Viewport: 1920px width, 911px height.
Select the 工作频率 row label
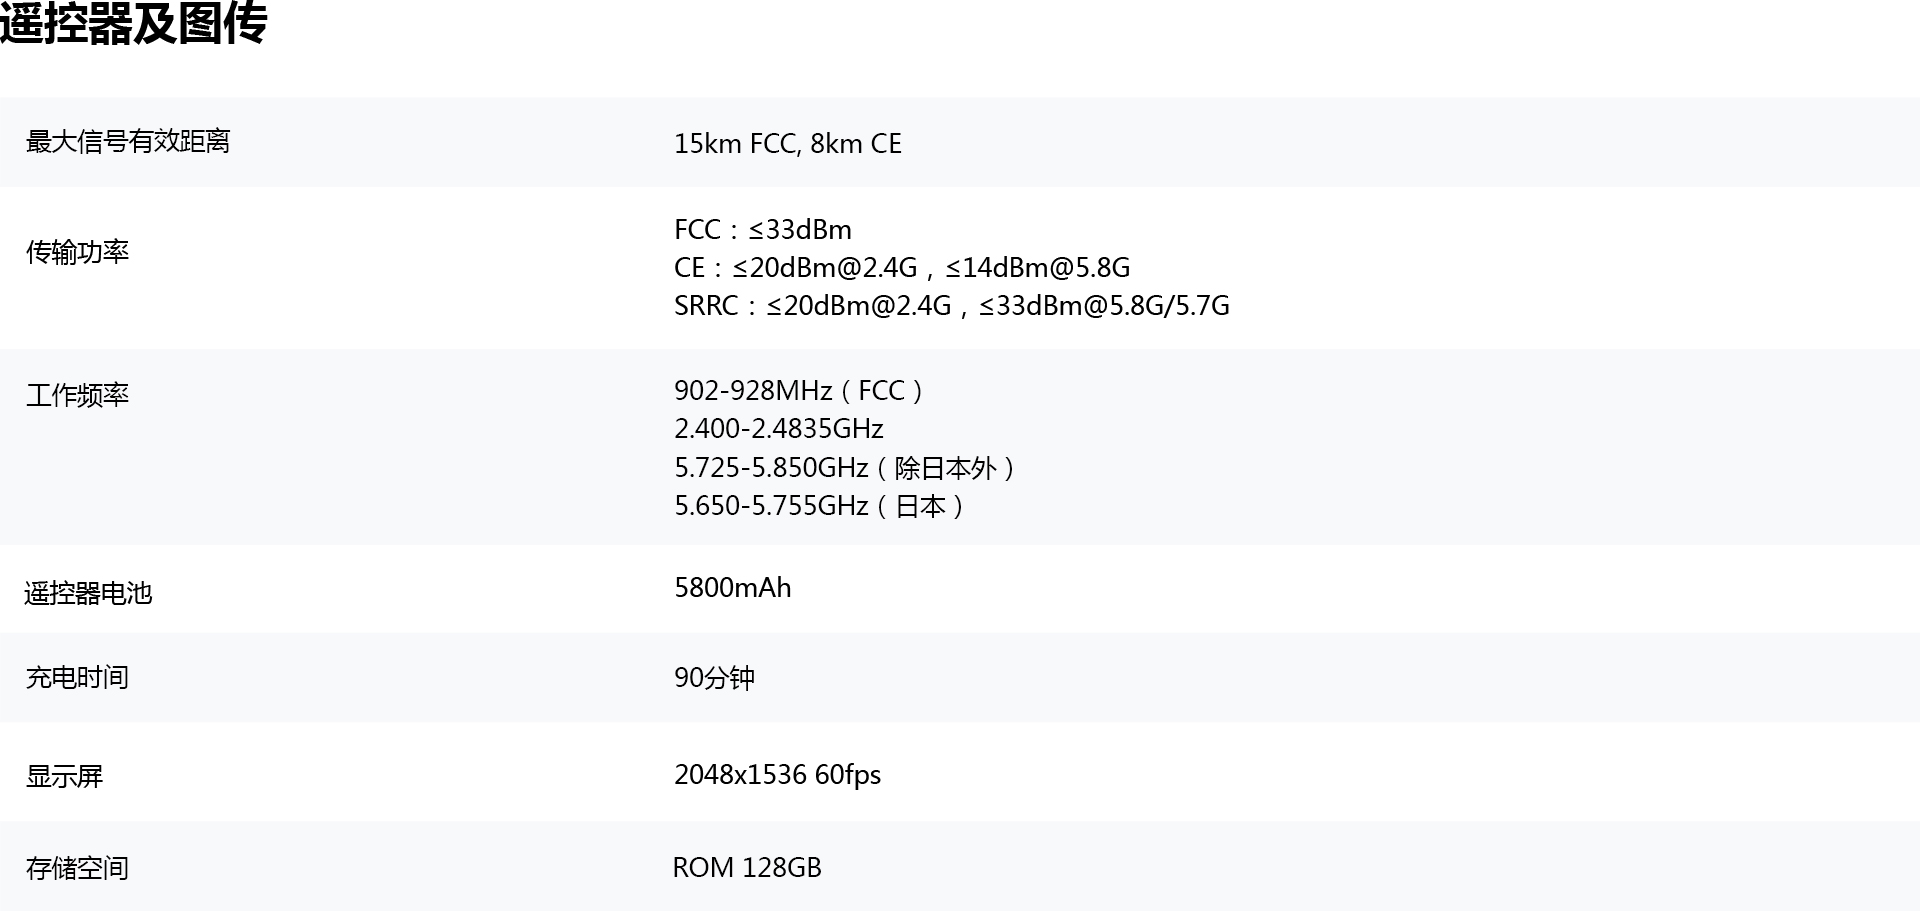[x=77, y=395]
